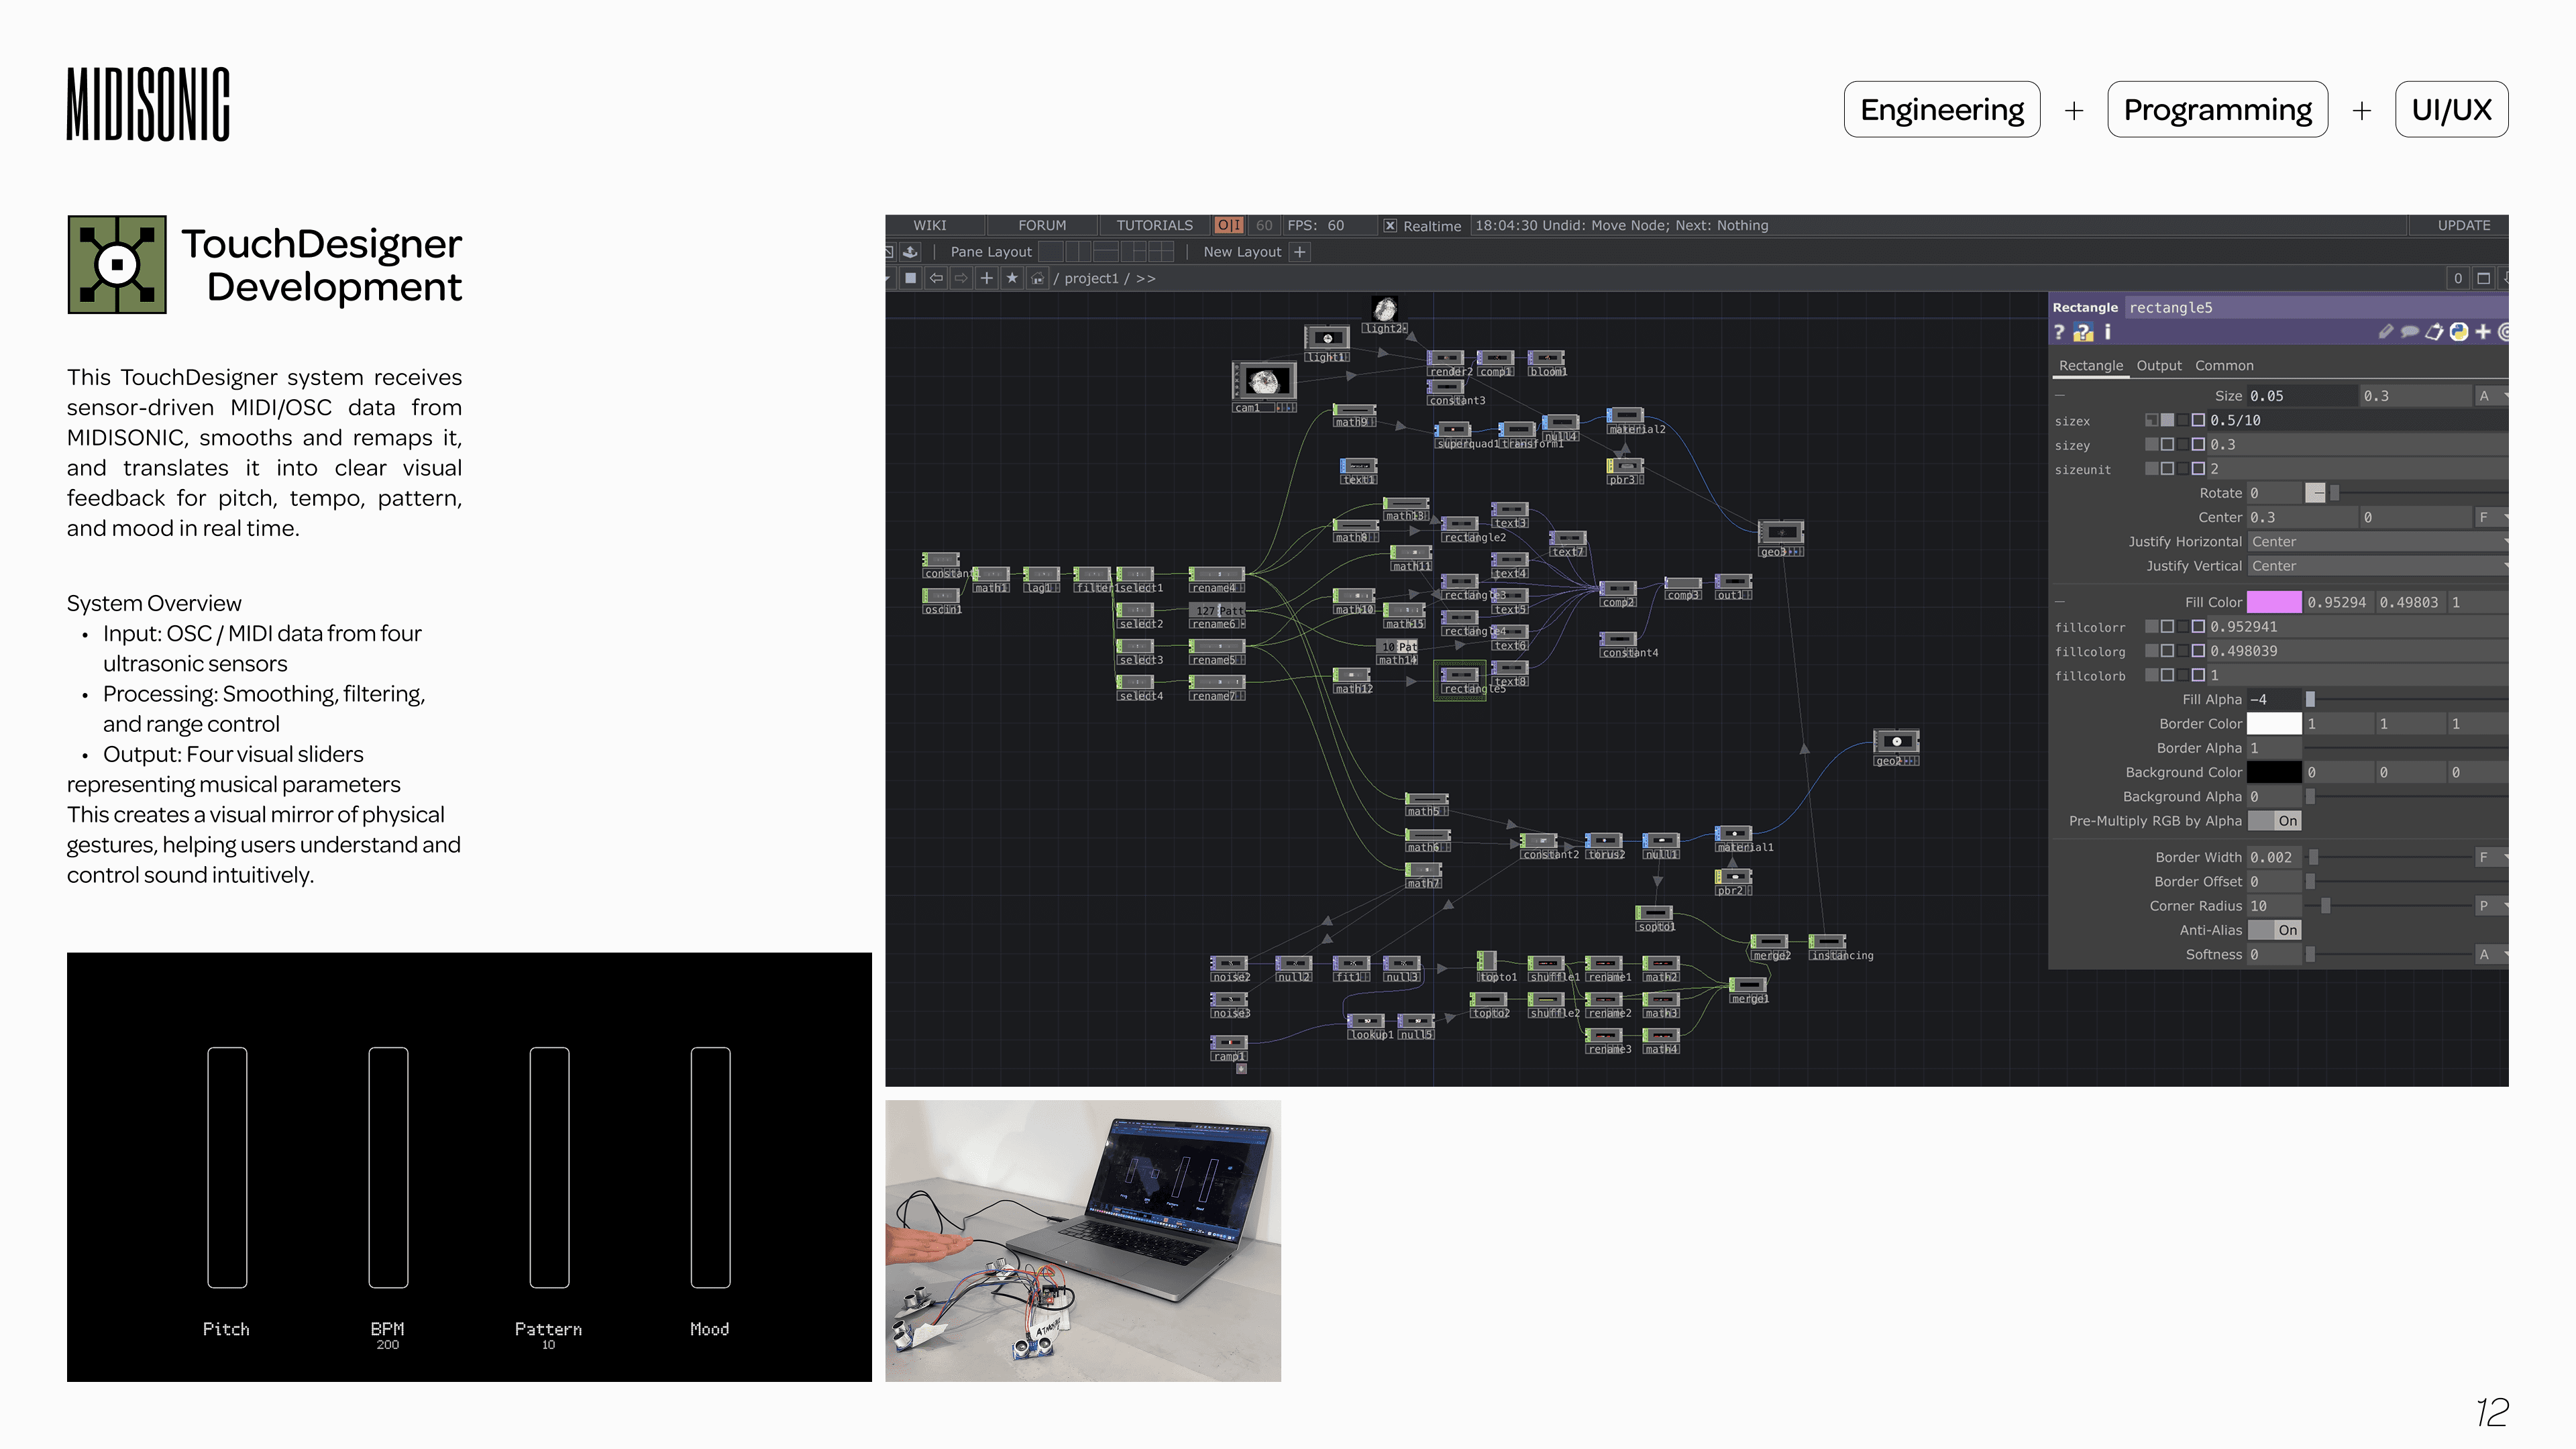Open the comment speech bubble icon
2576x1449 pixels.
[x=2410, y=332]
